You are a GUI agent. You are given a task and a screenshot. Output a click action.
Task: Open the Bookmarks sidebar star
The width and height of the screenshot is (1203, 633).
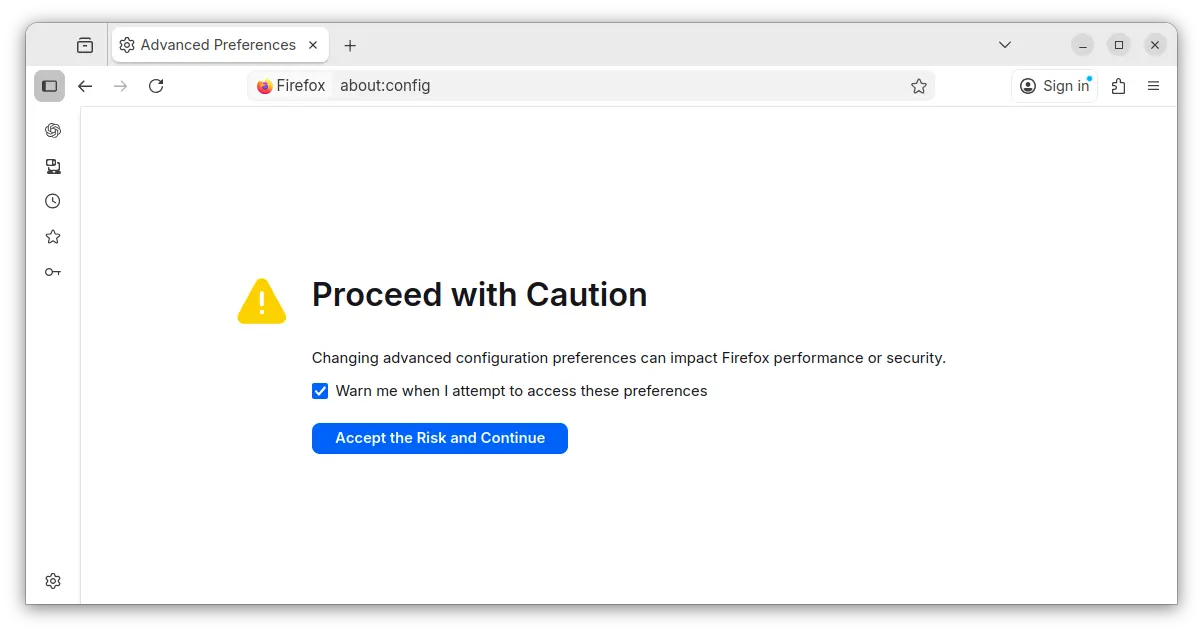(x=53, y=237)
